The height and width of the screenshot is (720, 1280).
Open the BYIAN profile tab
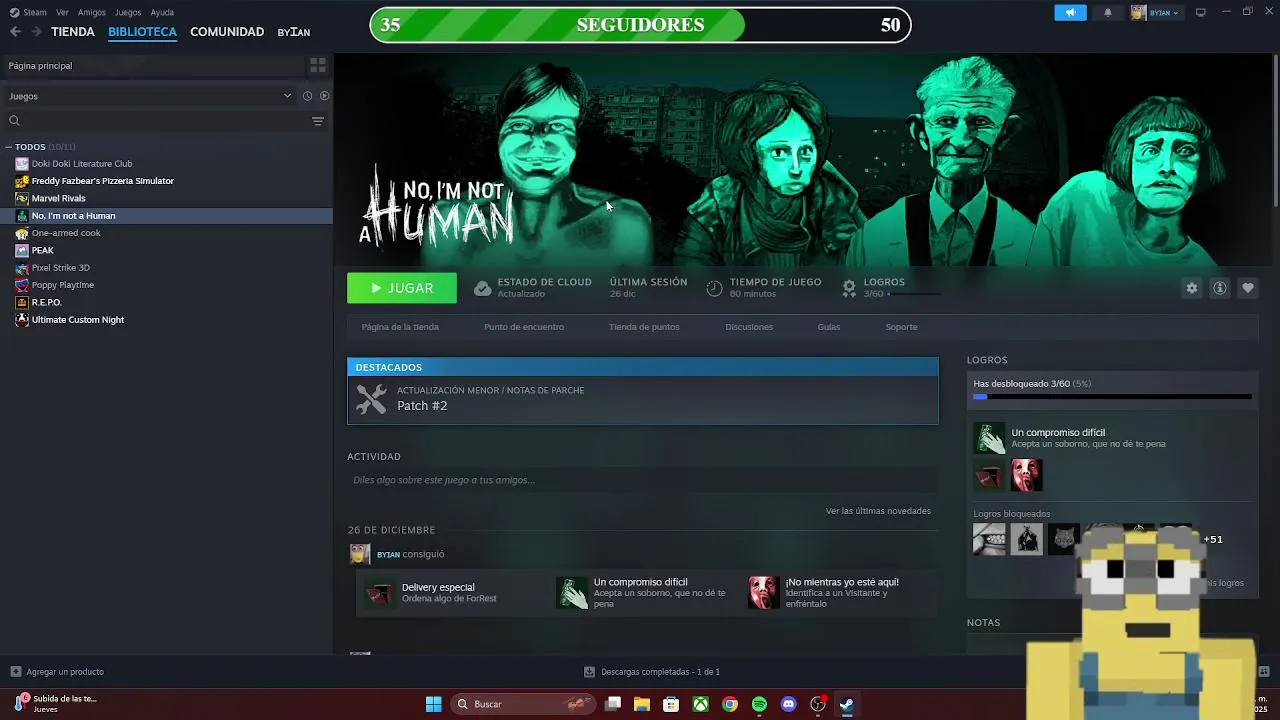tap(294, 32)
